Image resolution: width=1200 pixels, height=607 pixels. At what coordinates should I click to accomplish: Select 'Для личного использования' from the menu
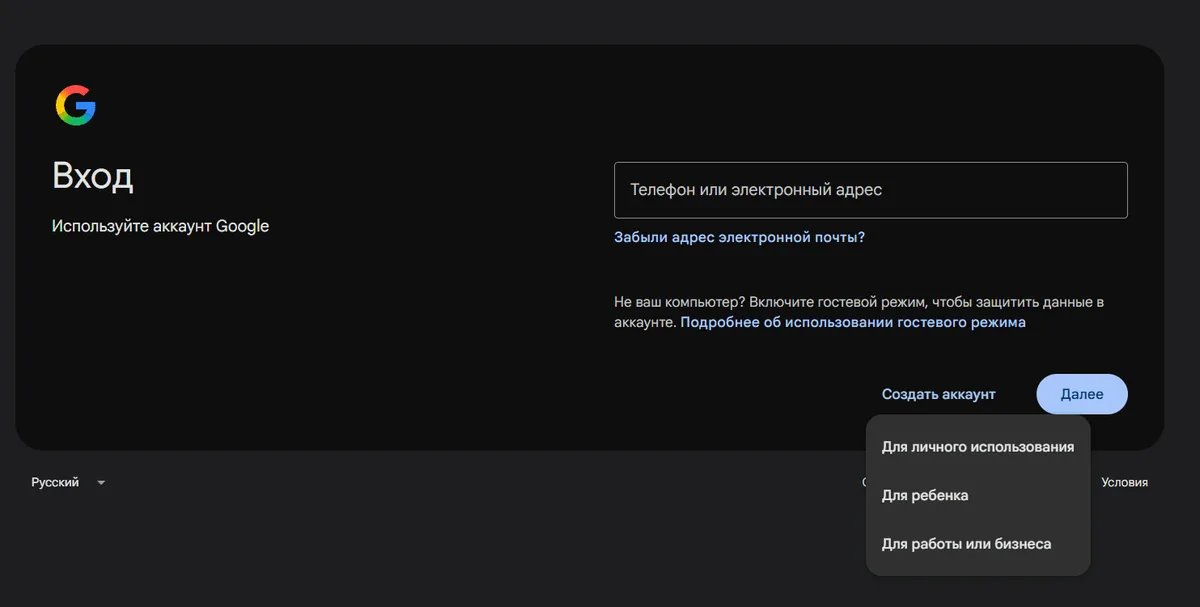click(x=978, y=447)
